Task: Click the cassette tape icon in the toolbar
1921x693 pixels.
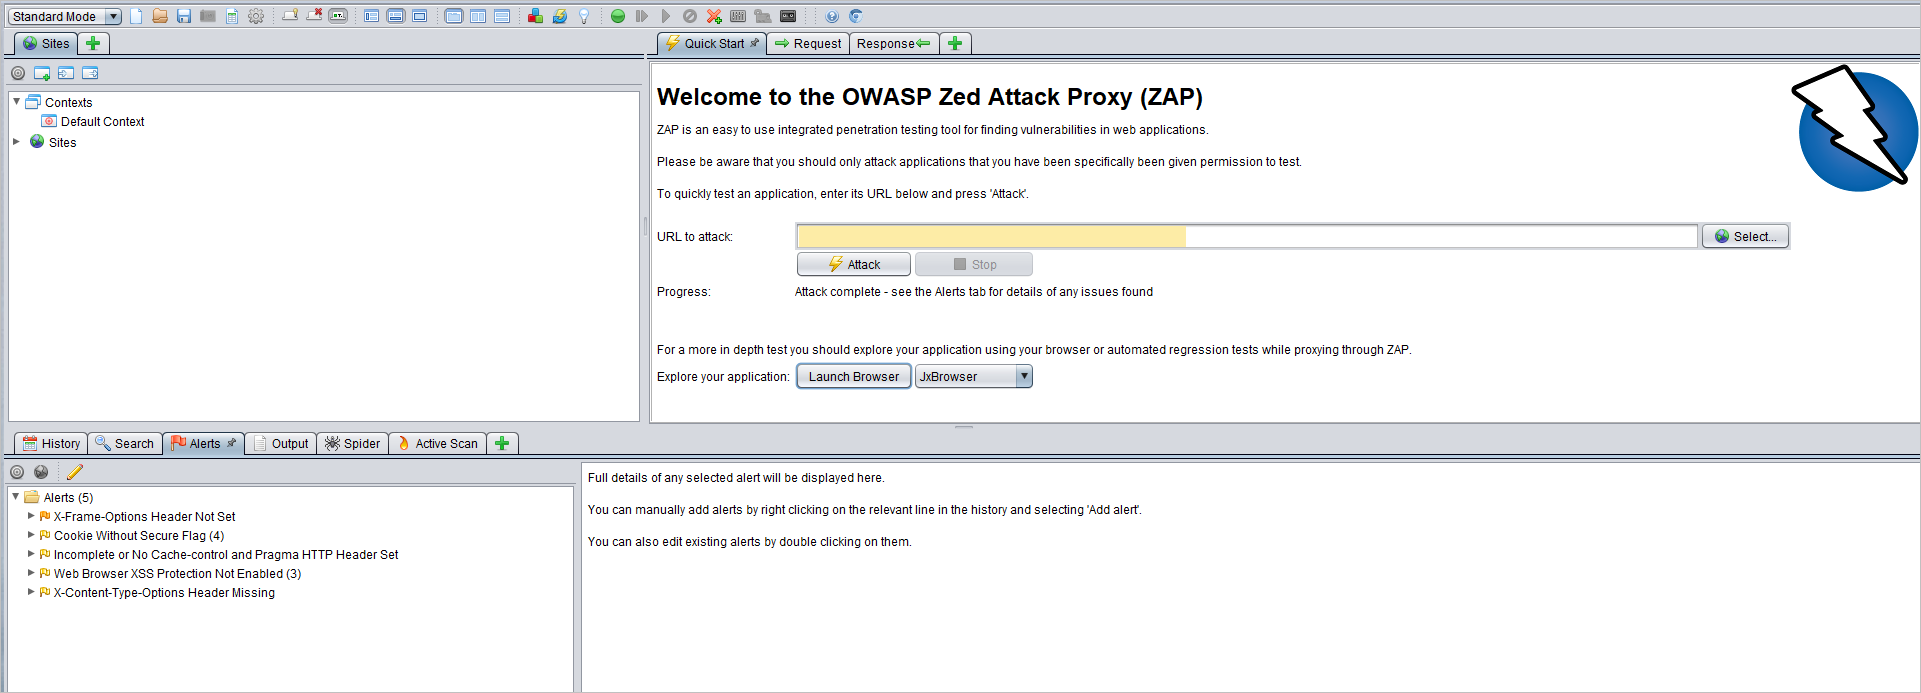Action: pos(788,16)
